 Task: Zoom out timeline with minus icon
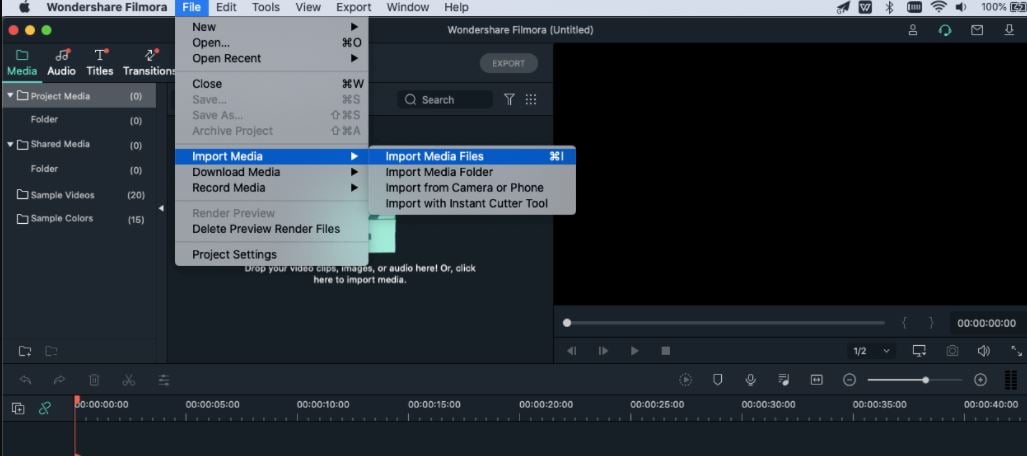(x=850, y=379)
